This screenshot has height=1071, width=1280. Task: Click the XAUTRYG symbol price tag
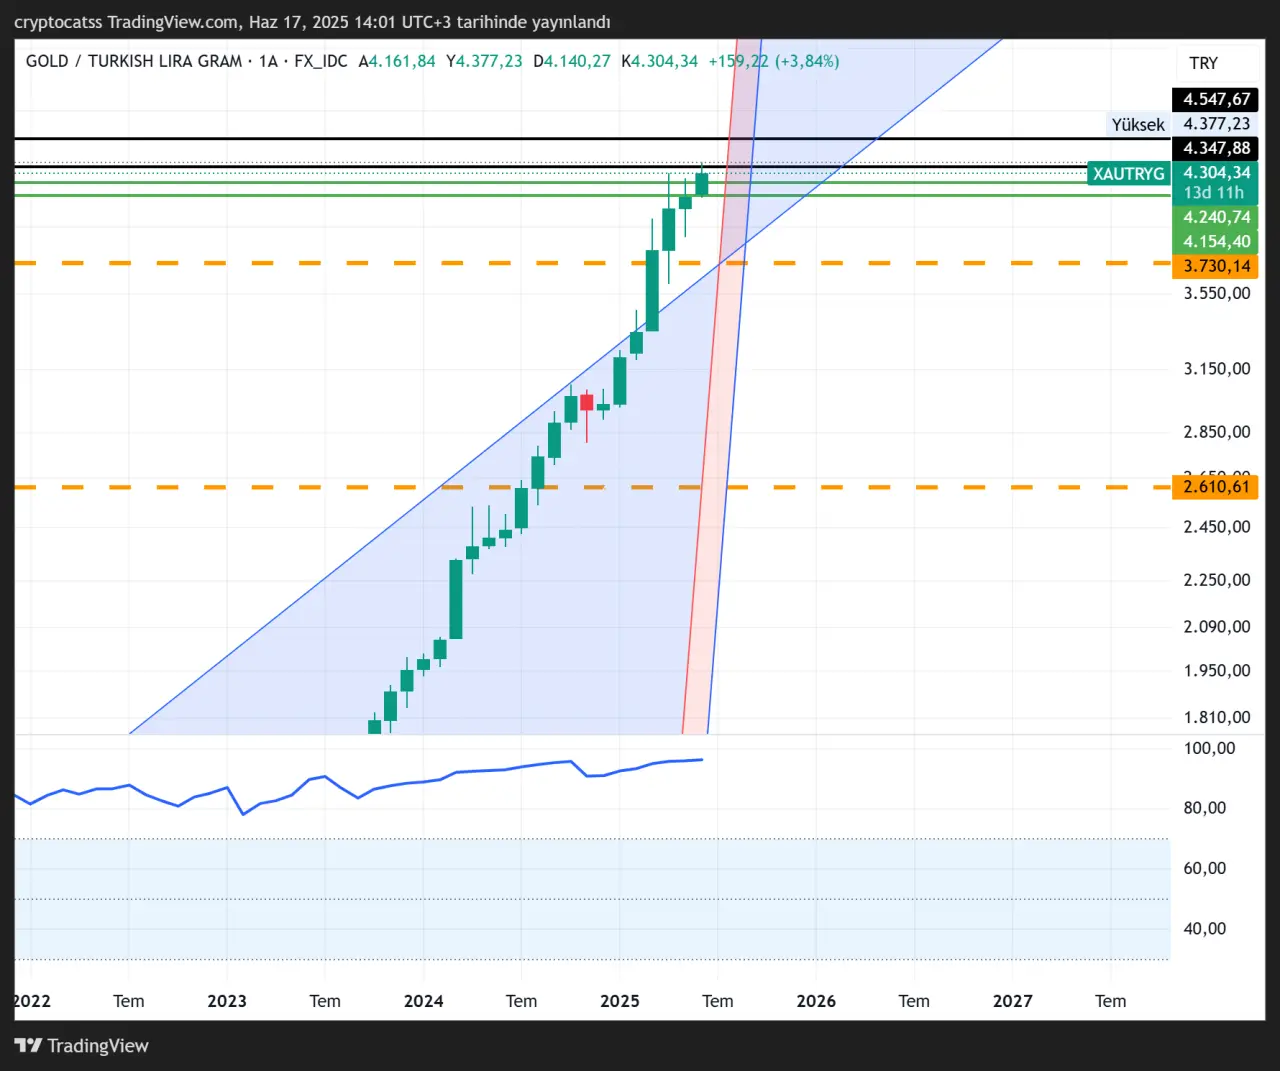point(1128,174)
